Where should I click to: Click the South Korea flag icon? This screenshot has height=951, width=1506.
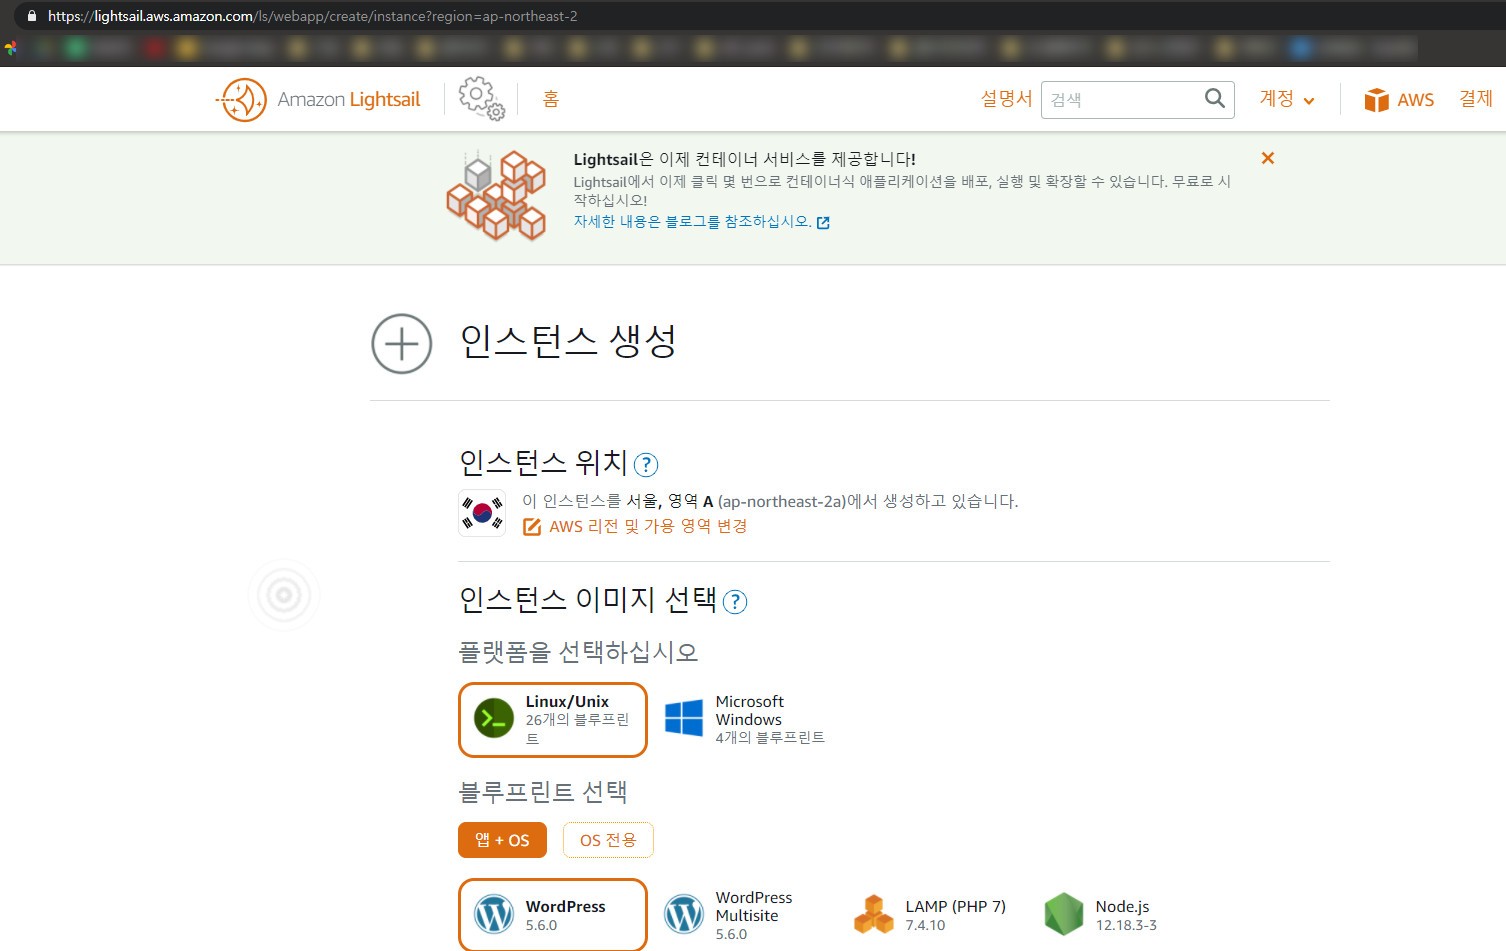pyautogui.click(x=482, y=513)
